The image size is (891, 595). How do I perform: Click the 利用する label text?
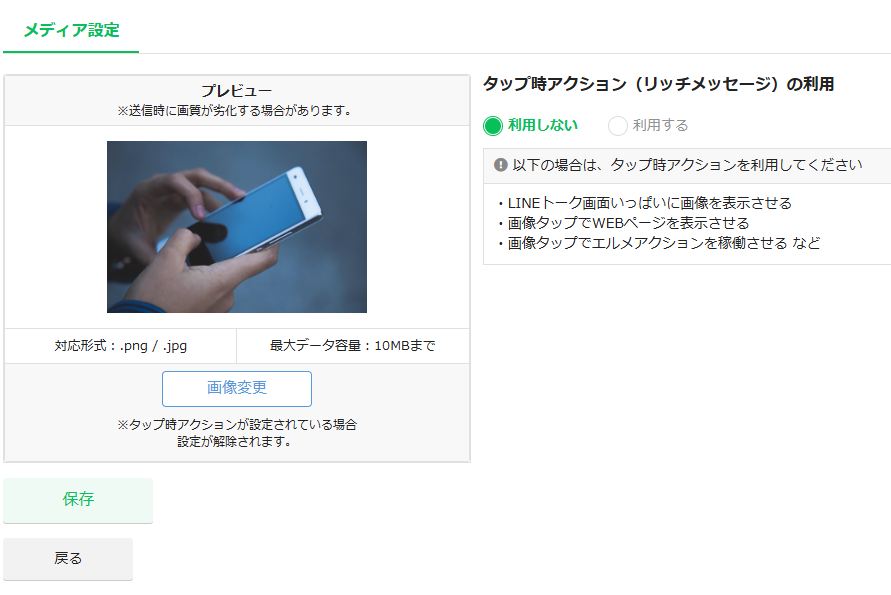(660, 125)
